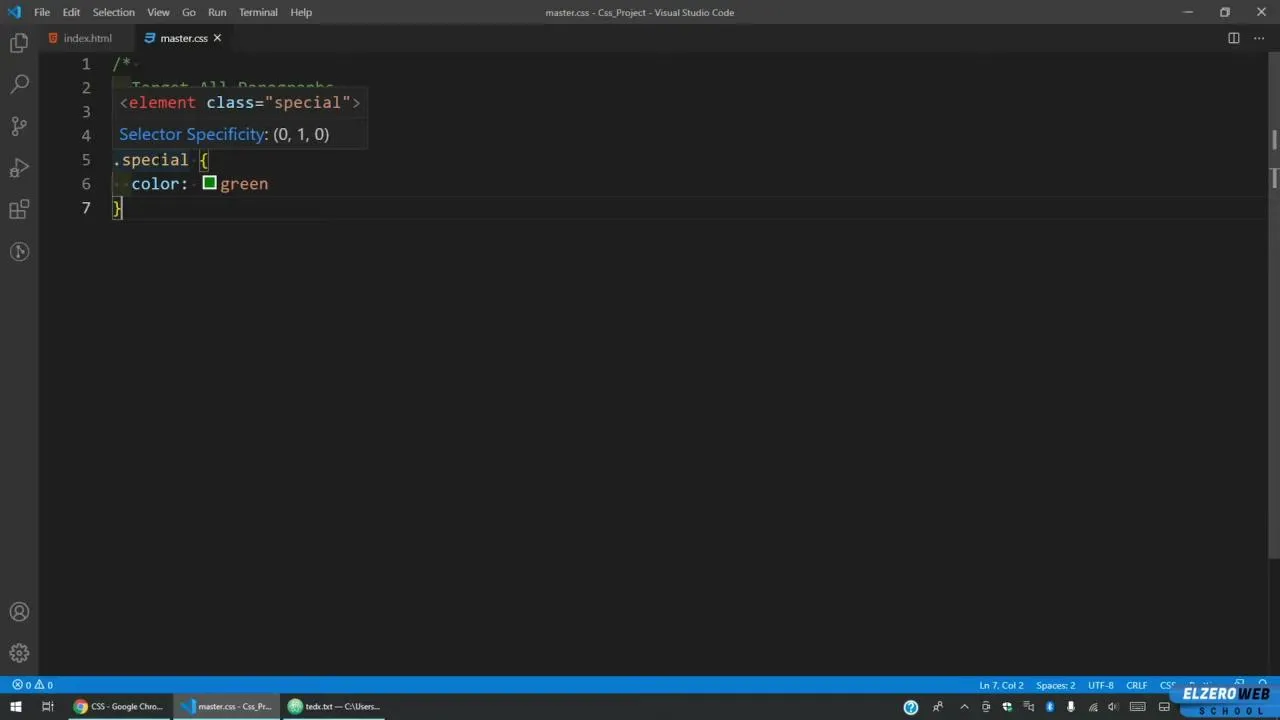Click the errors and warnings status indicator
The height and width of the screenshot is (720, 1280).
click(x=32, y=685)
